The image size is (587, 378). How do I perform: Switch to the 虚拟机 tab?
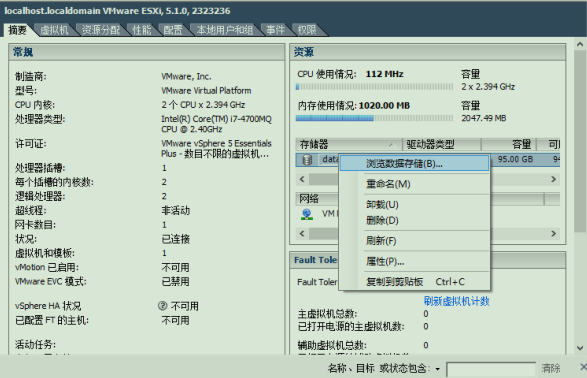(54, 30)
